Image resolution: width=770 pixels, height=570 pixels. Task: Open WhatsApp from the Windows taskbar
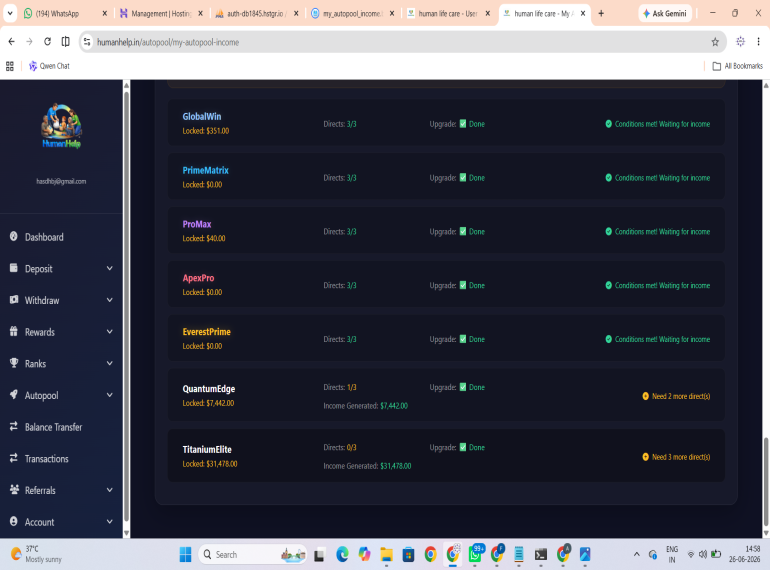tap(475, 554)
